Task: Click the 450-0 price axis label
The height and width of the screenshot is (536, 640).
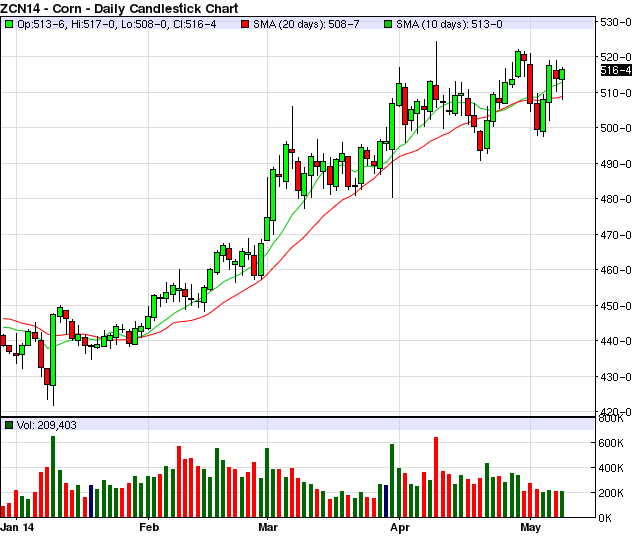Action: click(616, 306)
